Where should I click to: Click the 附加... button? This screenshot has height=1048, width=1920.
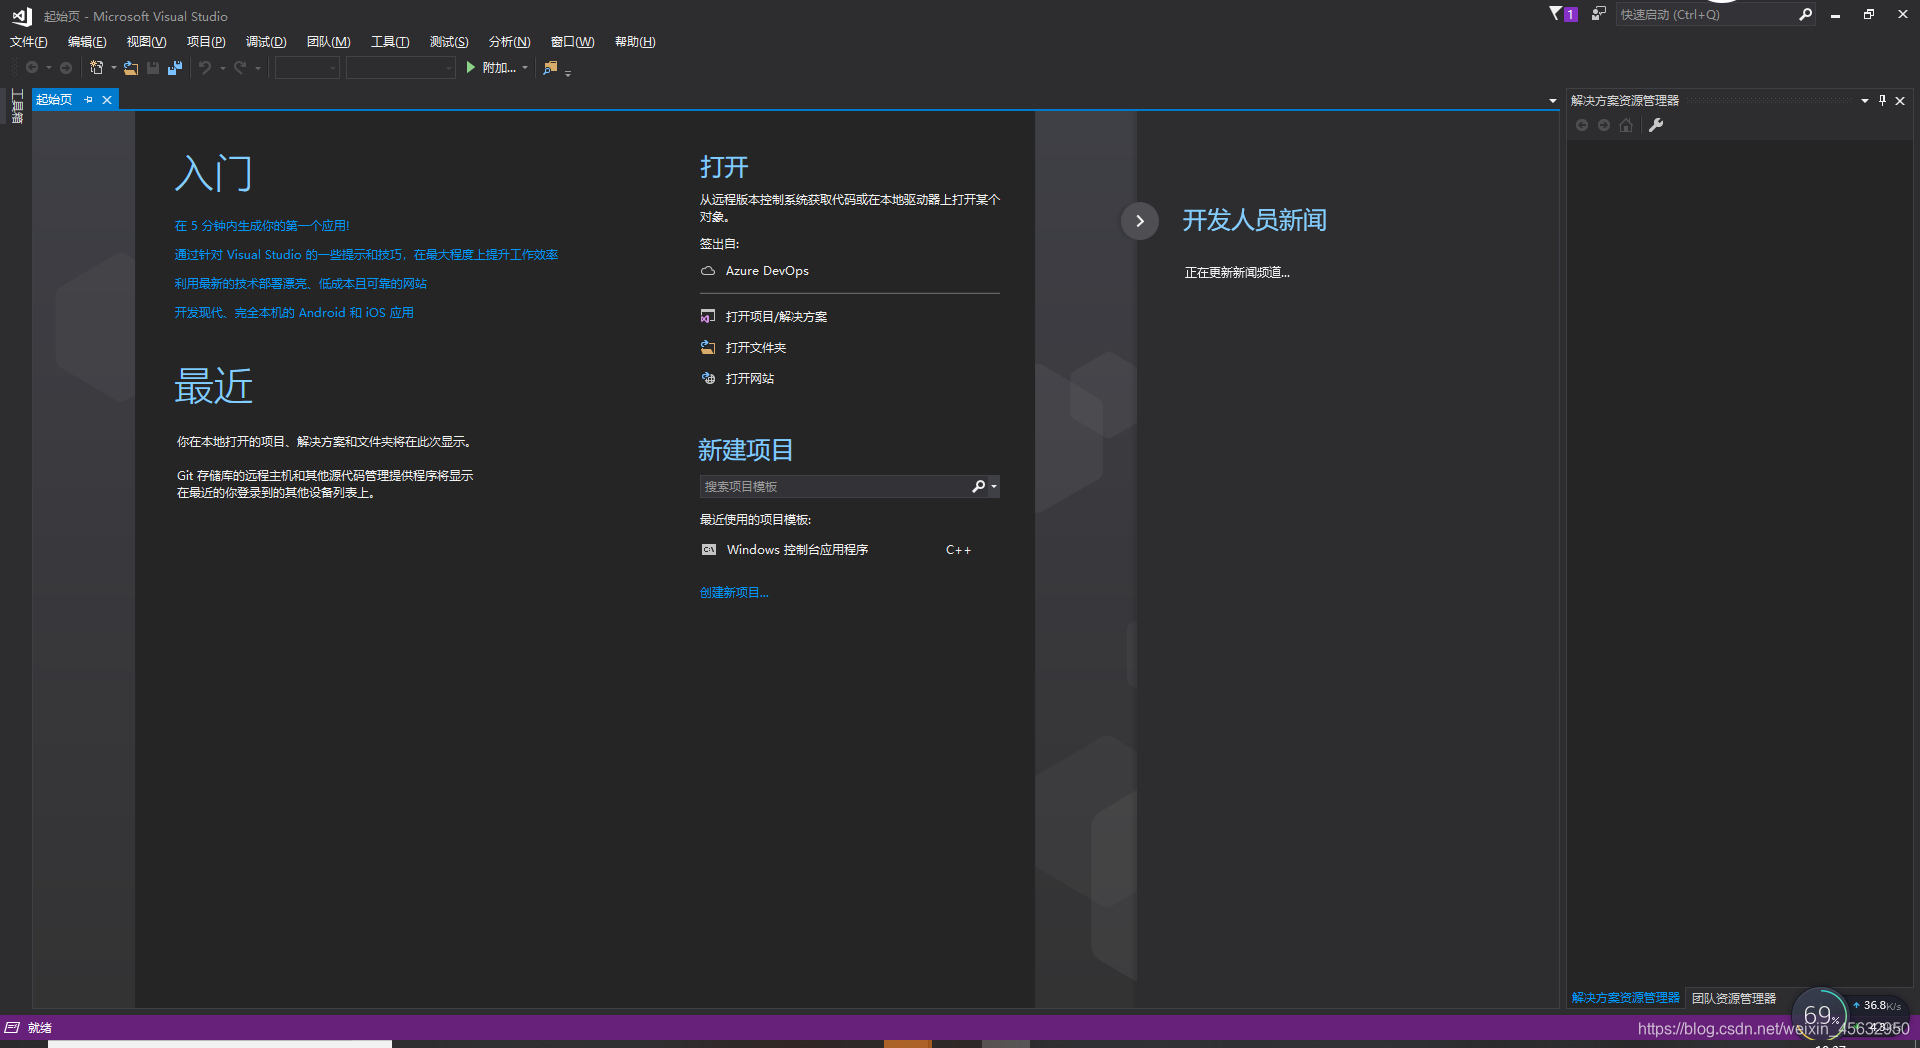click(x=499, y=68)
